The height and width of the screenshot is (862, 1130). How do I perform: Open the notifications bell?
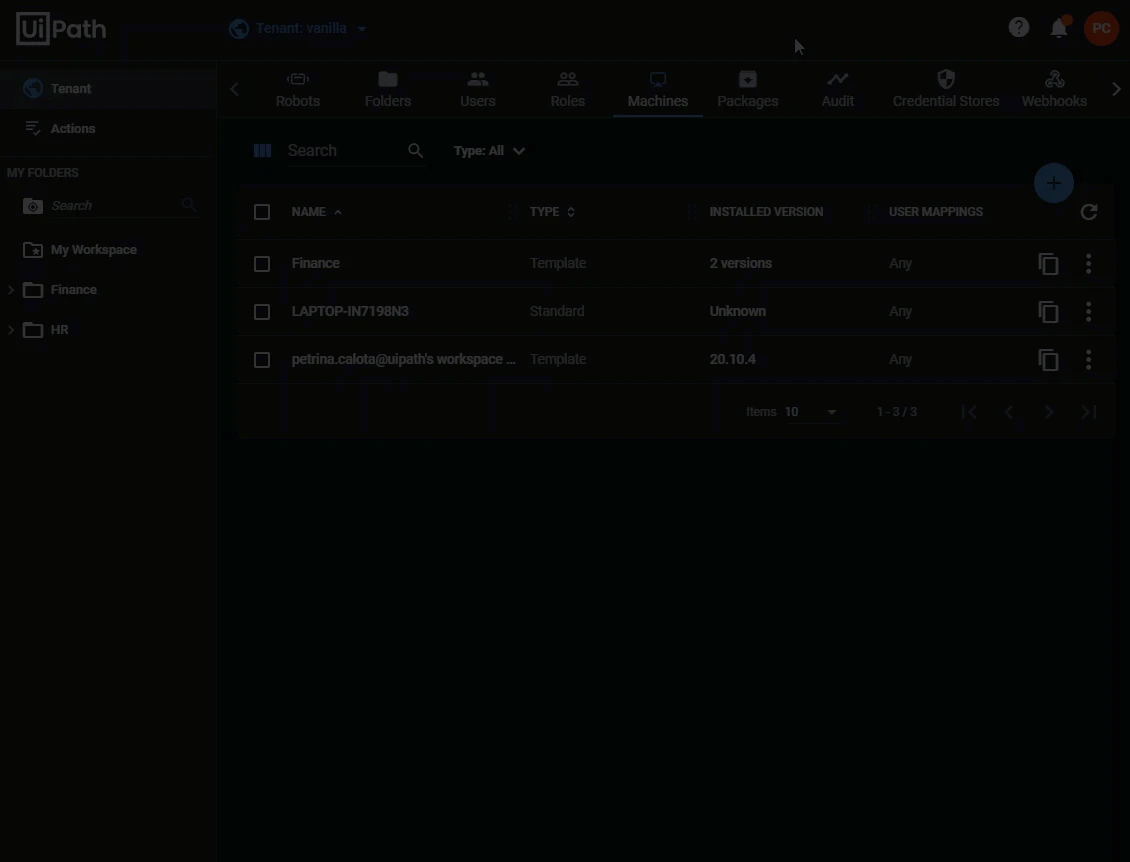pyautogui.click(x=1059, y=28)
